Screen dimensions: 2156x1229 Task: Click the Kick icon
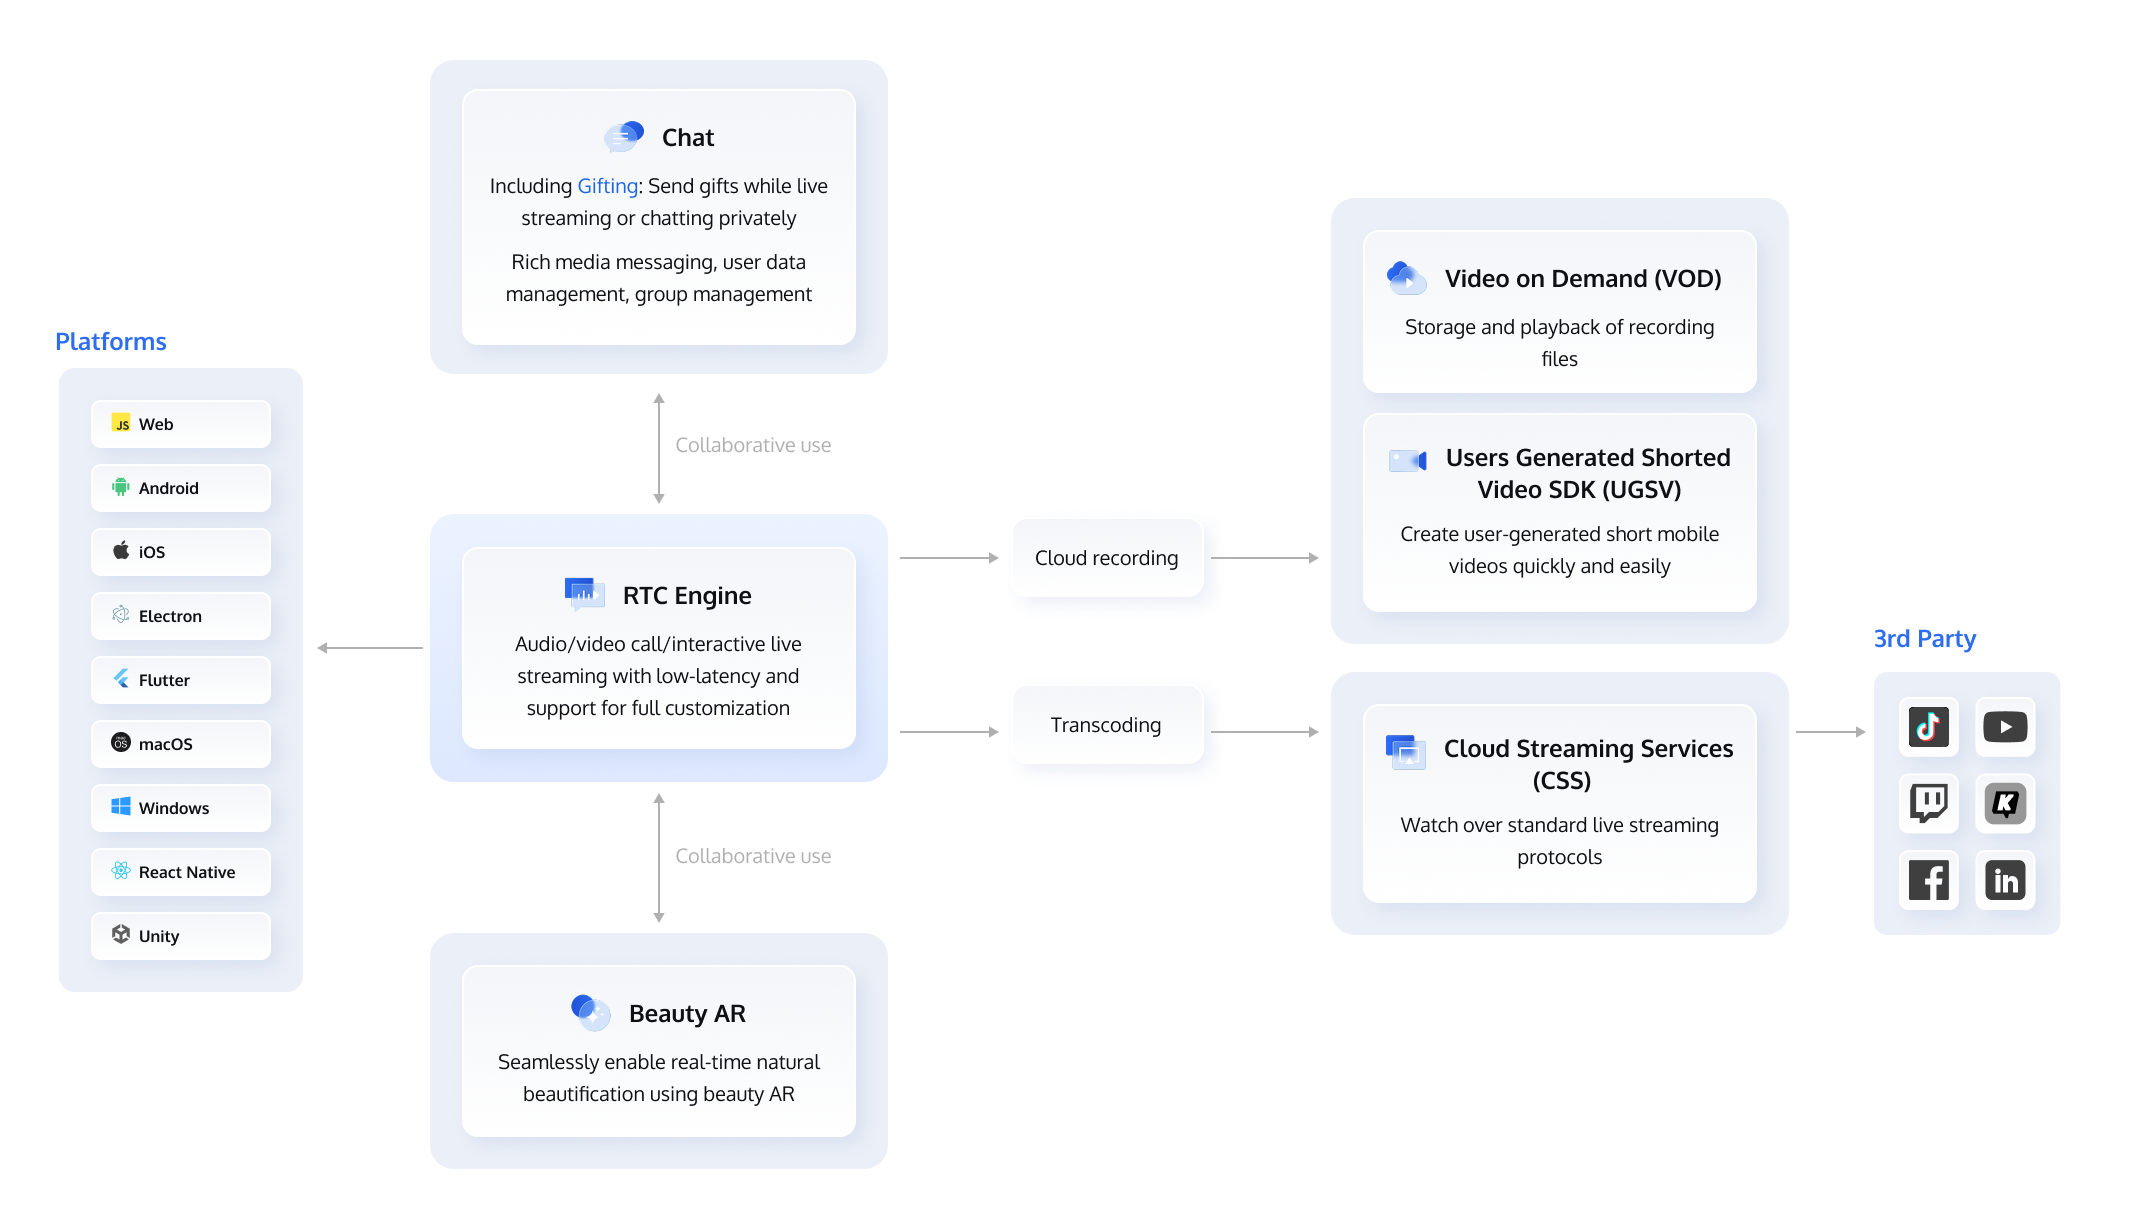pyautogui.click(x=2005, y=803)
